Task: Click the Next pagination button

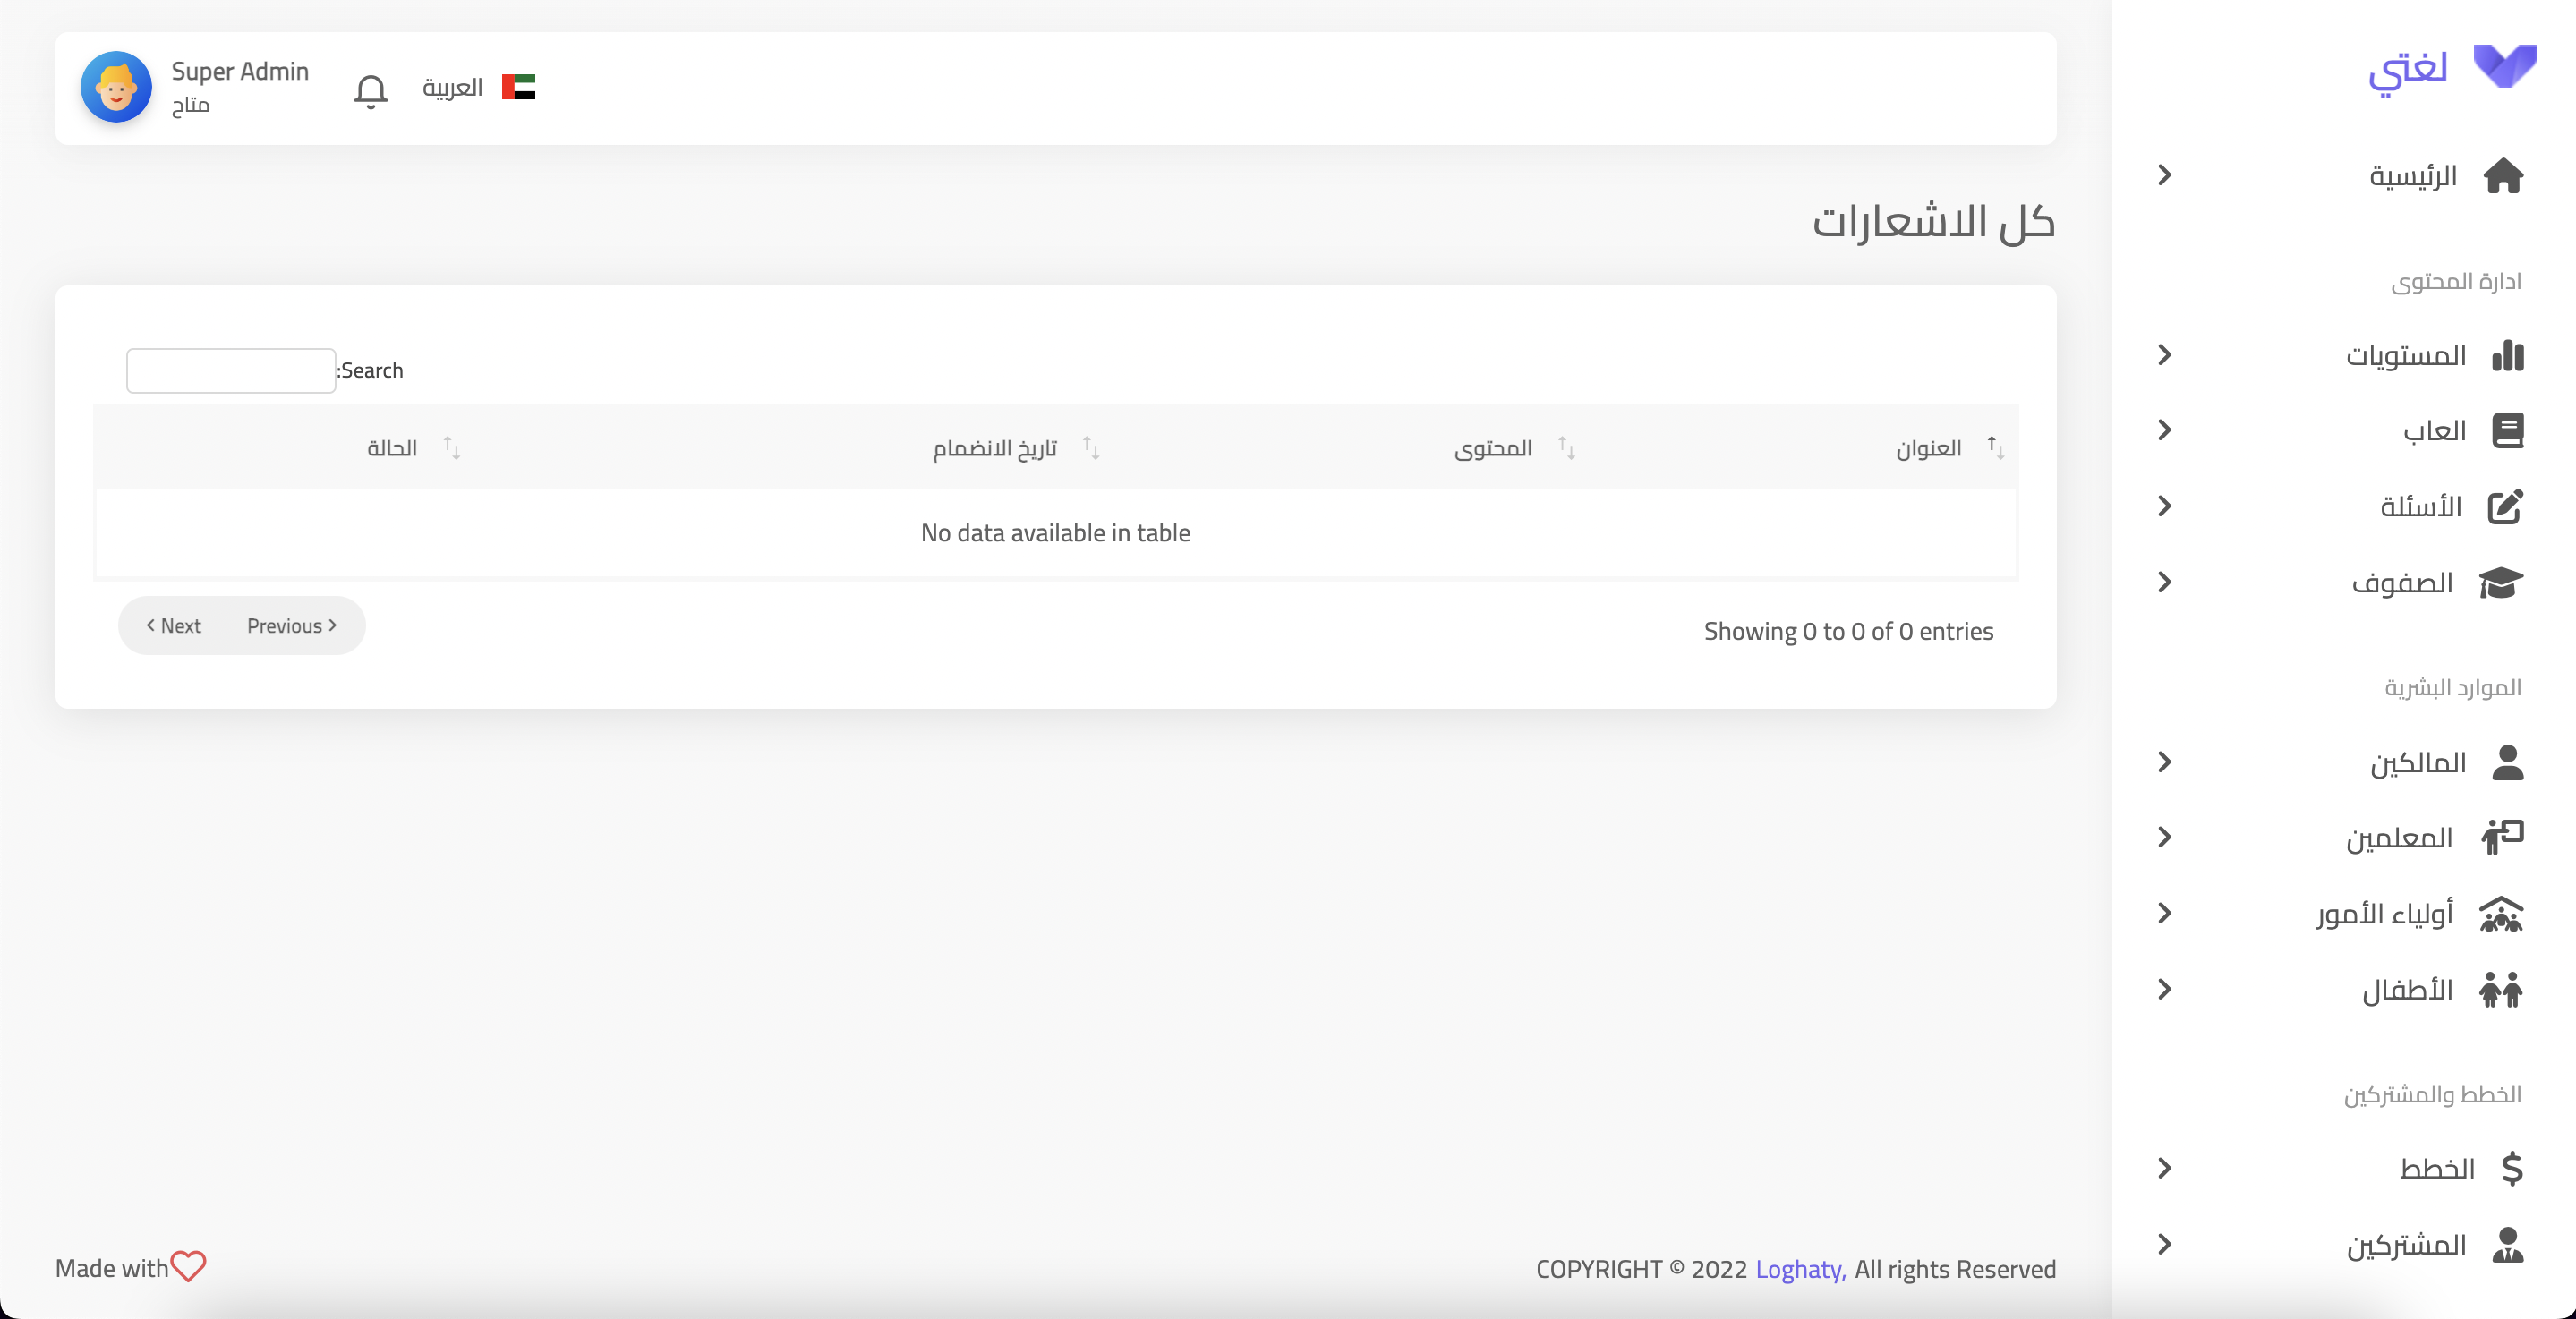Action: 174,626
